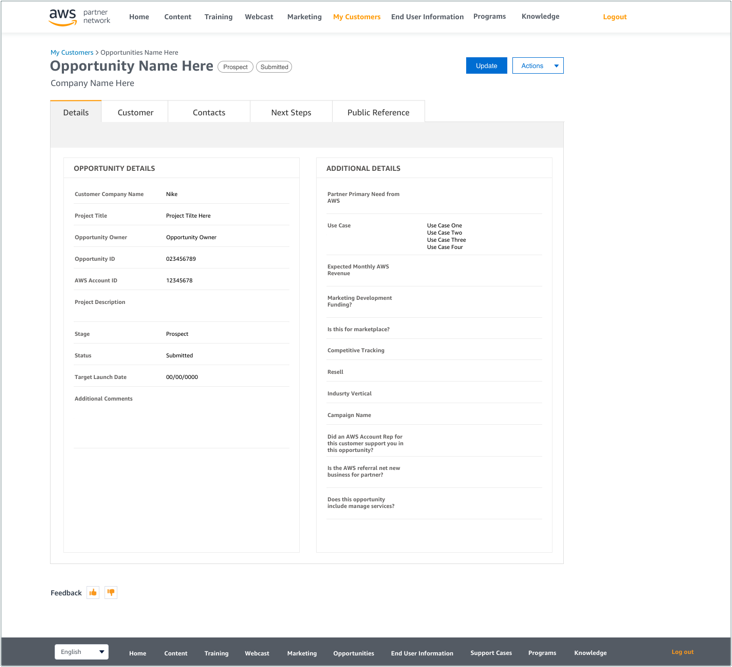This screenshot has height=667, width=732.
Task: Click the Prospect badge beside title
Action: click(235, 67)
